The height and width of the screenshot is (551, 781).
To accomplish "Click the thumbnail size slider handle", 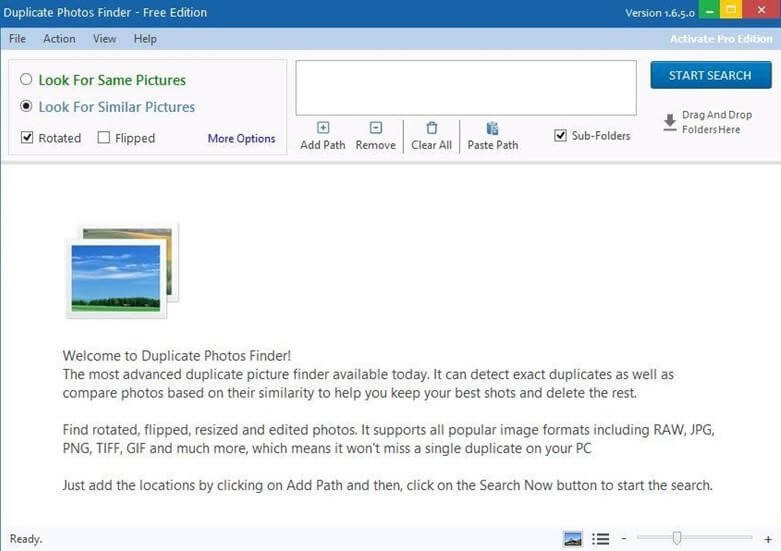I will tap(677, 539).
